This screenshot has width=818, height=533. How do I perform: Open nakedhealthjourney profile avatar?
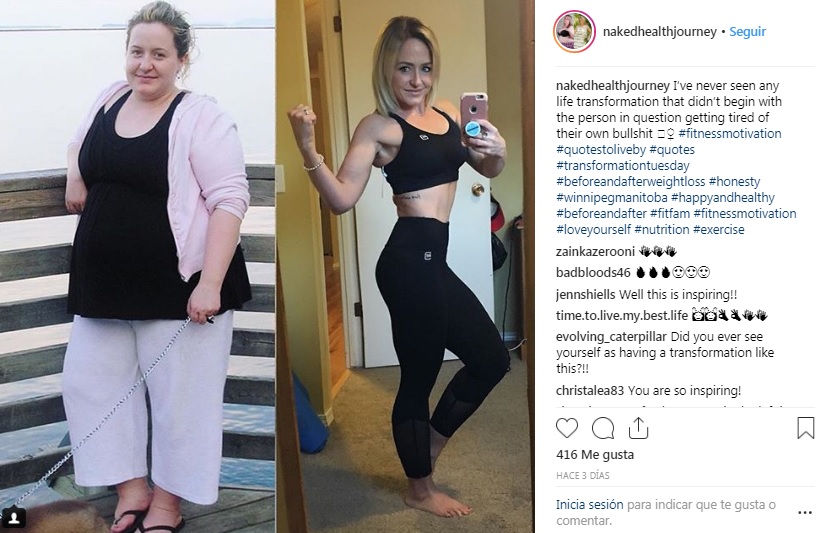point(574,31)
